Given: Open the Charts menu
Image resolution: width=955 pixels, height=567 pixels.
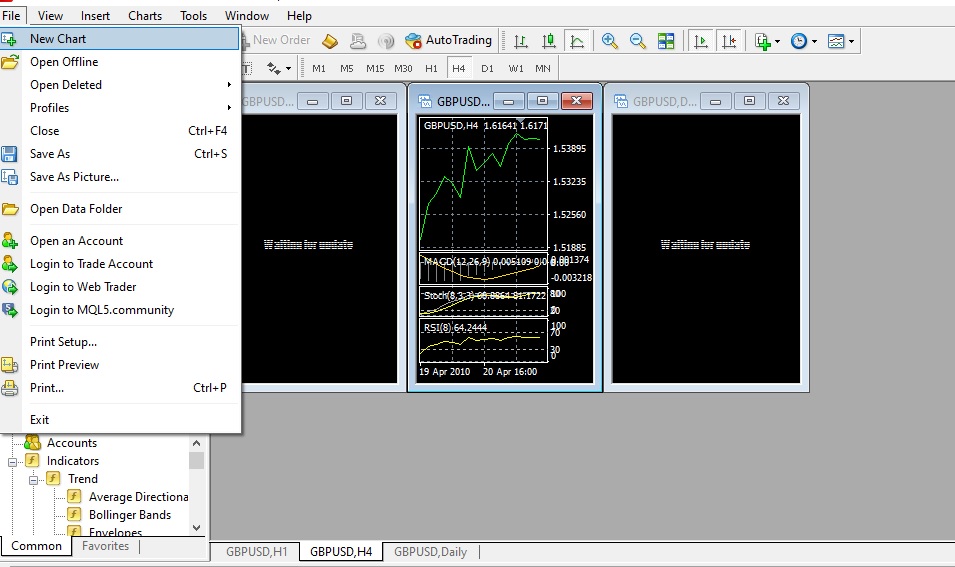Looking at the screenshot, I should coord(145,16).
